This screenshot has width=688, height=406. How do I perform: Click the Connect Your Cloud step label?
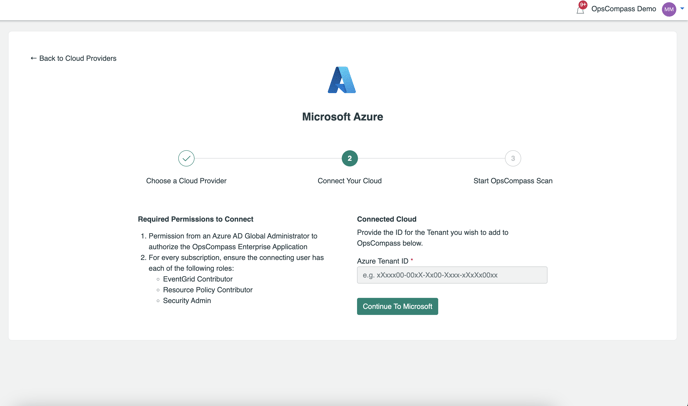point(350,181)
